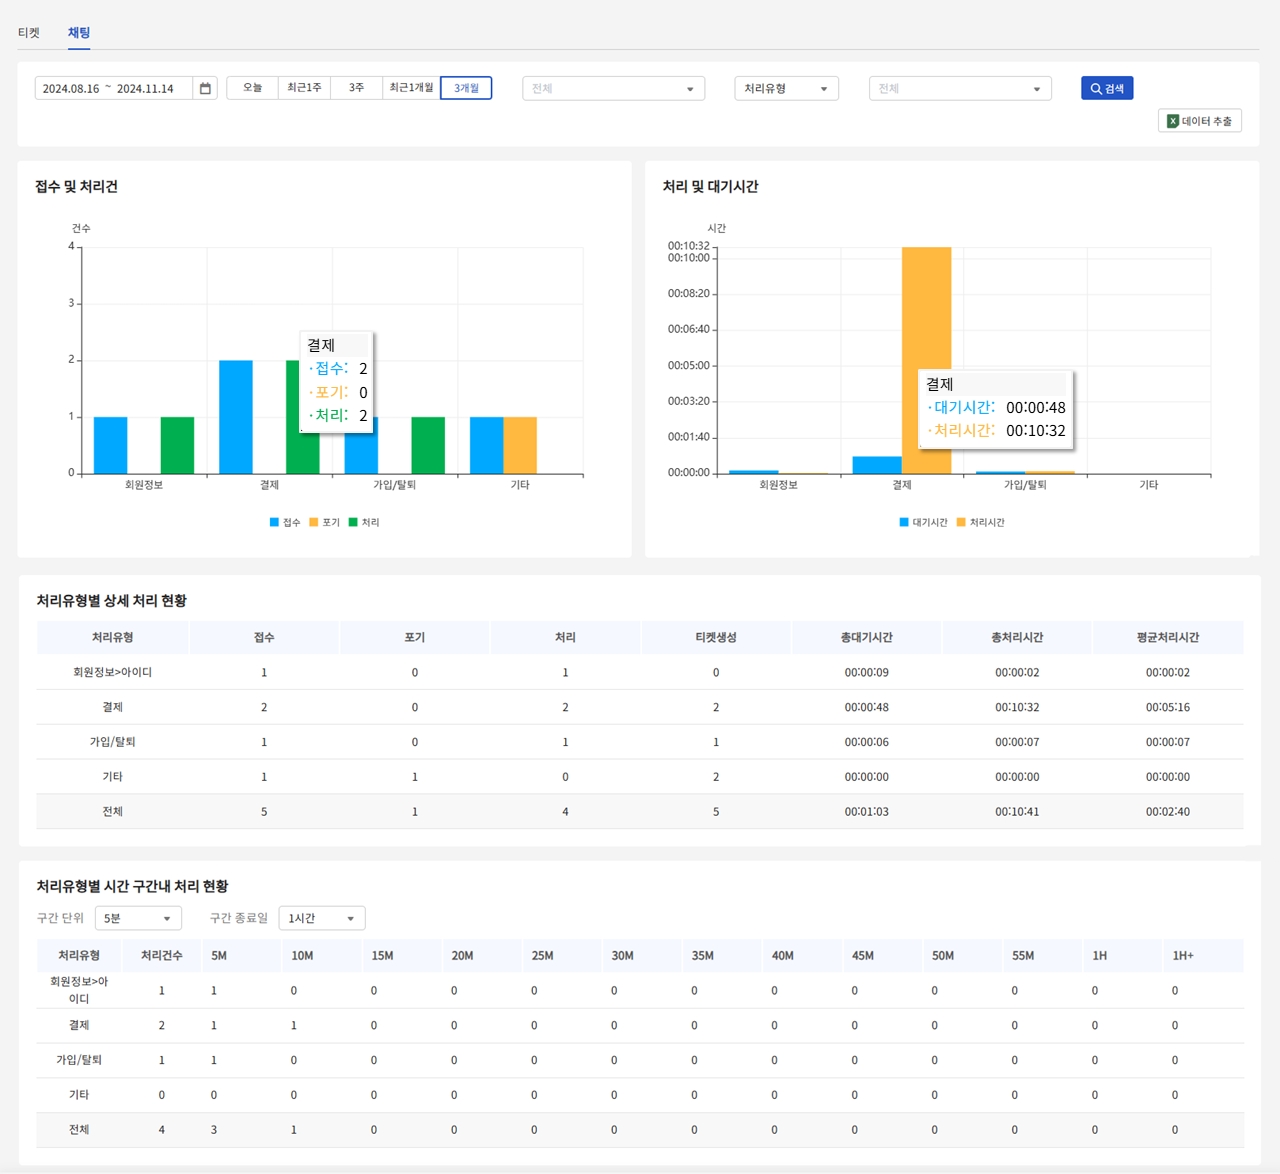
Task: Select the 오늘 date range button
Action: click(x=252, y=88)
